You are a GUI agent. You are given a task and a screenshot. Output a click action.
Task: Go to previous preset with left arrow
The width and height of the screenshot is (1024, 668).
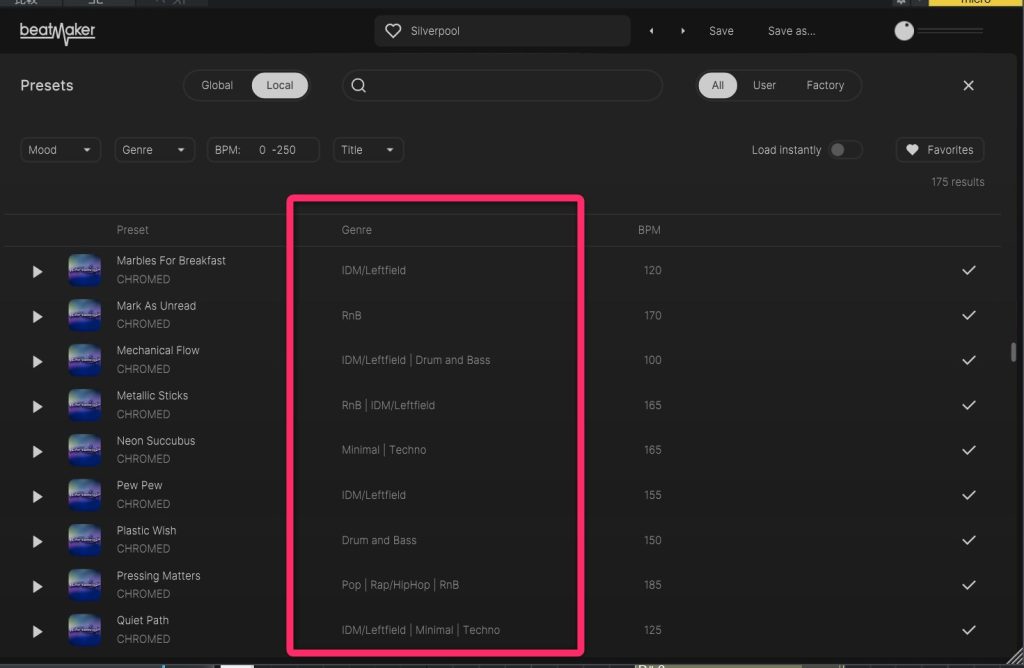pyautogui.click(x=652, y=31)
